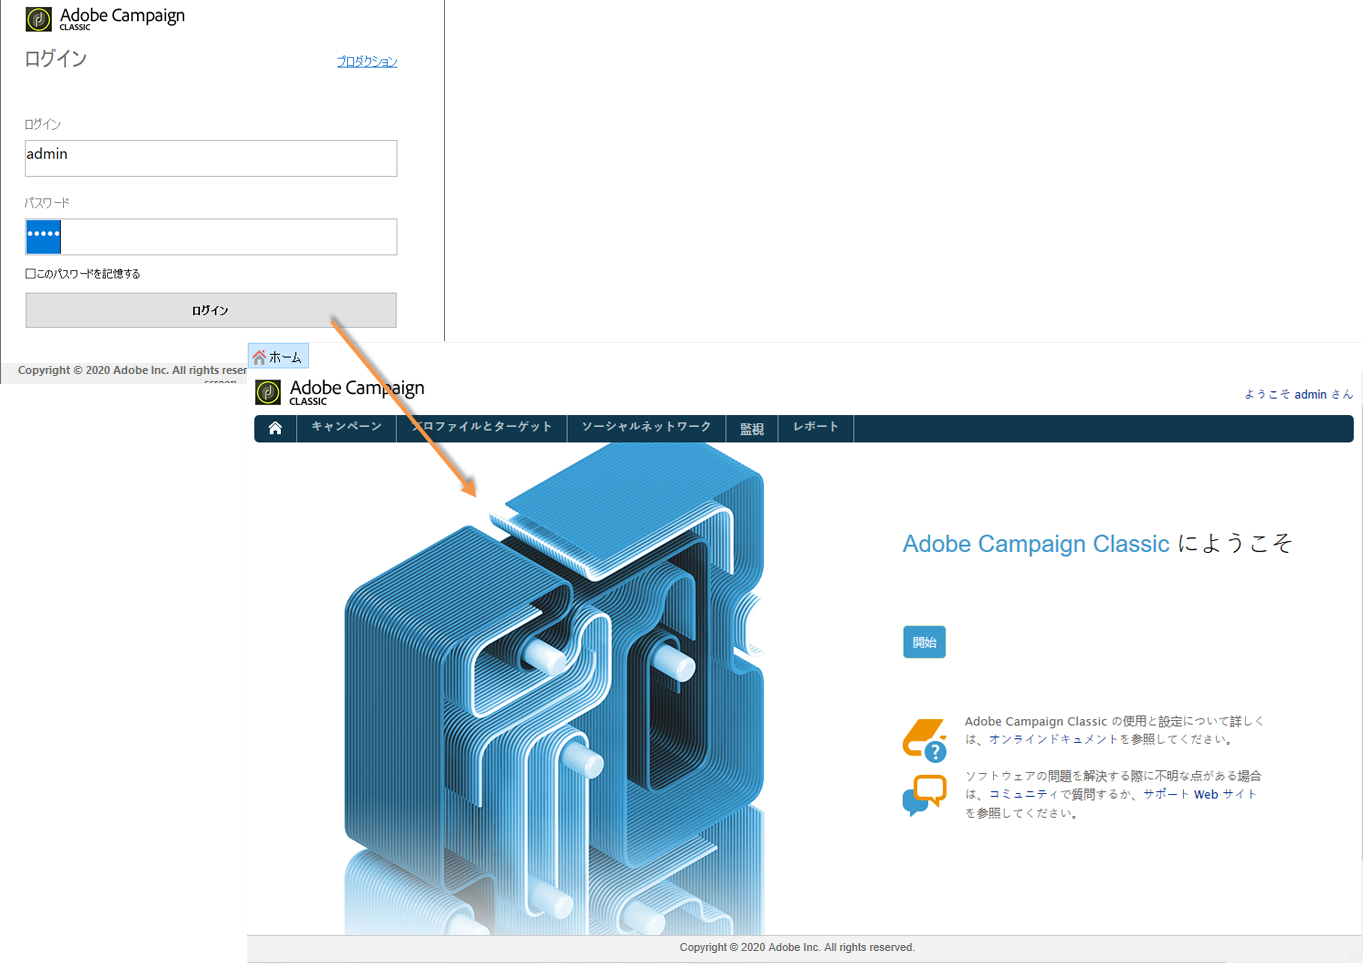Click home page footer Copyright © 2020 text
Screen dimensions: 1363x964
click(797, 948)
